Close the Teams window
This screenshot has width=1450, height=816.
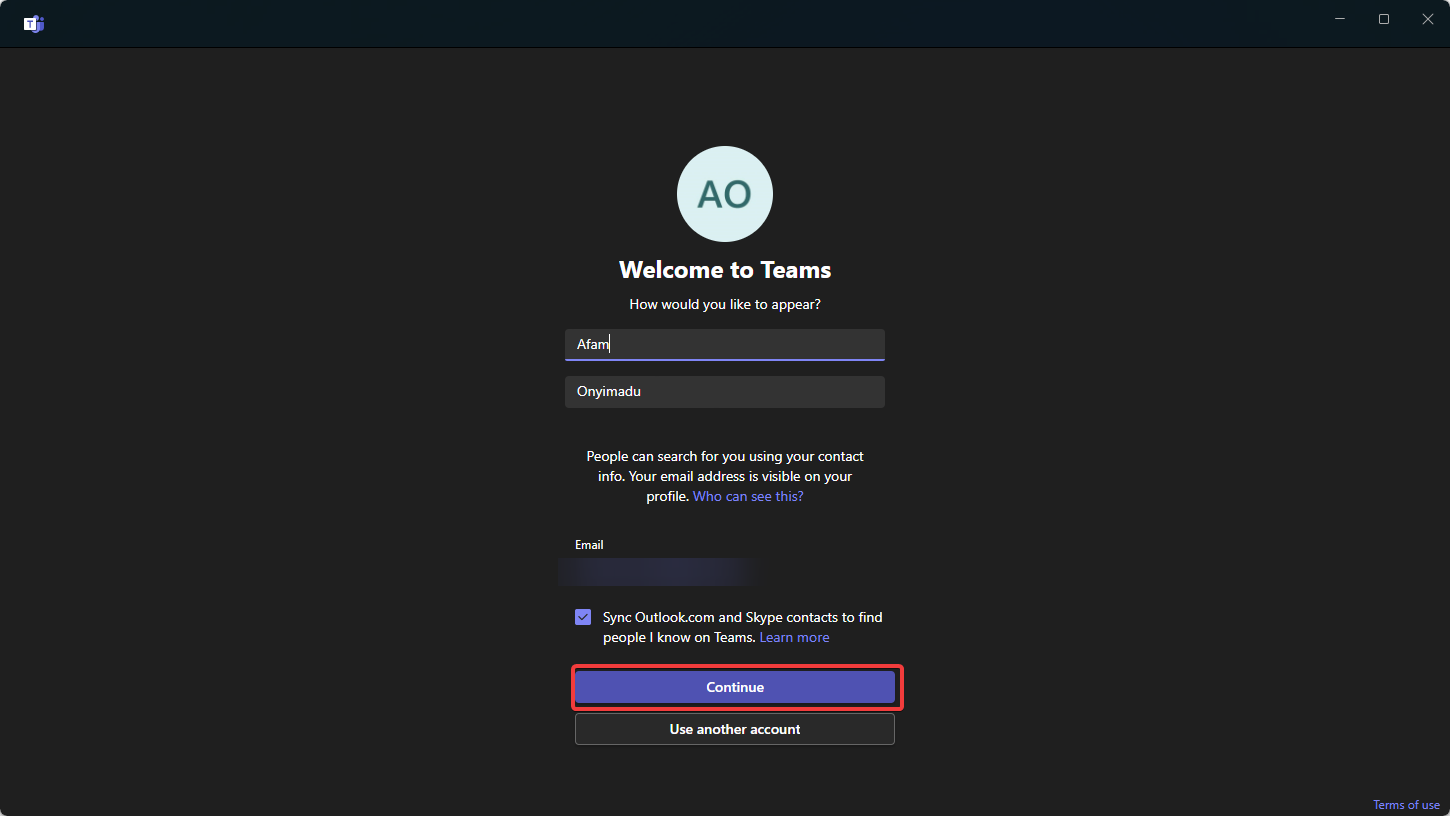[x=1428, y=19]
